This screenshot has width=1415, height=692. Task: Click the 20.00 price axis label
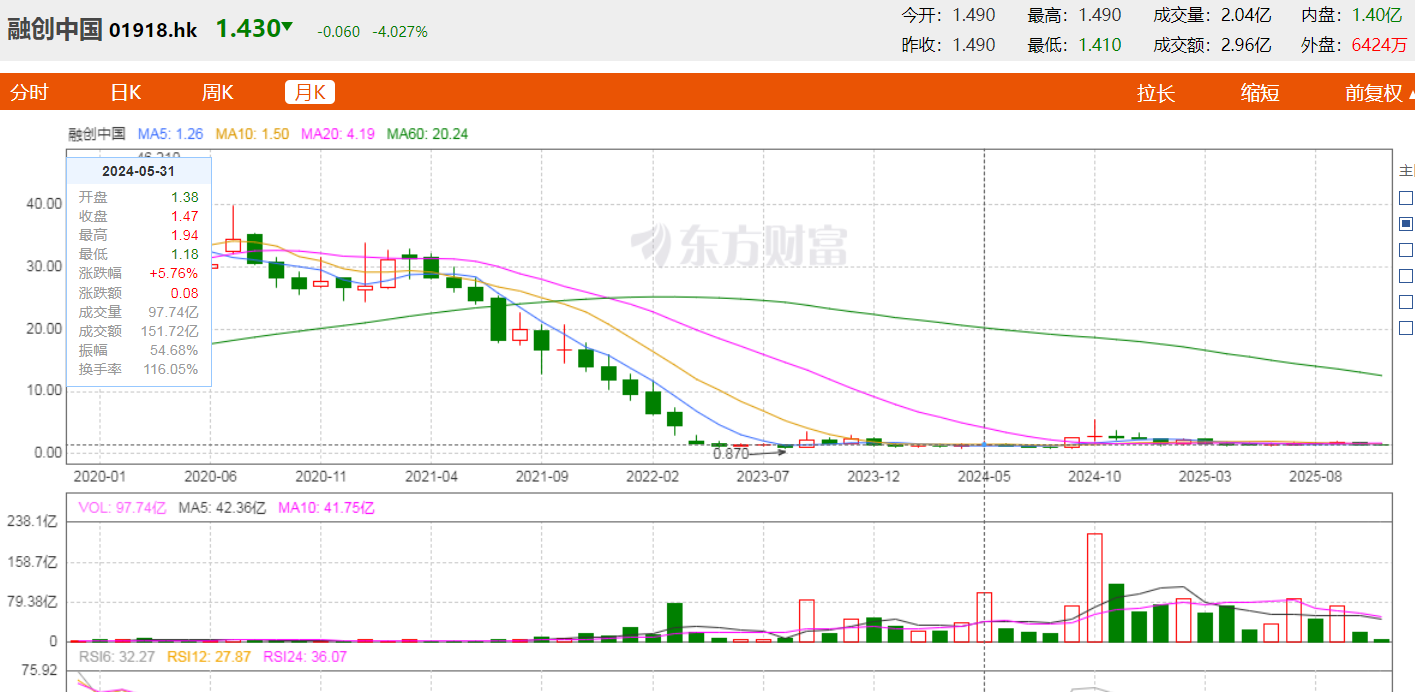click(43, 328)
